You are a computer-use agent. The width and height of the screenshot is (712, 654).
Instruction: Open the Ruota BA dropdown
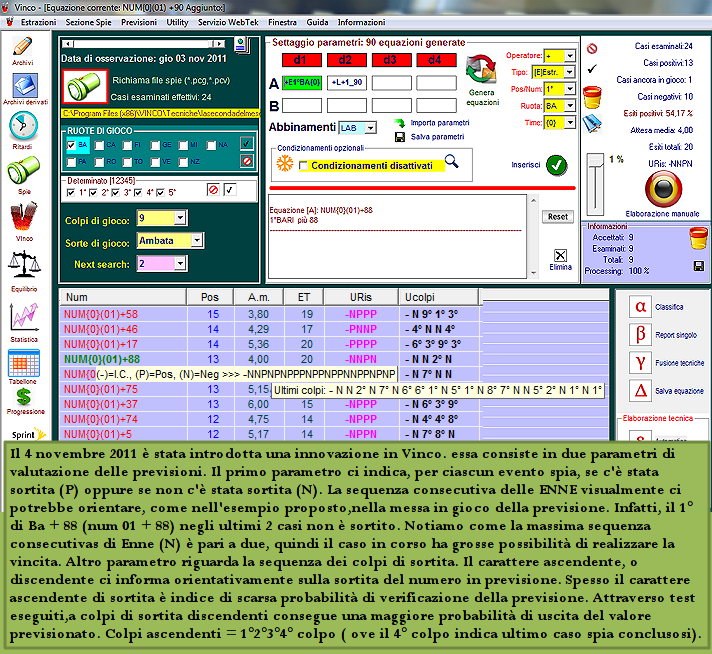(x=569, y=106)
